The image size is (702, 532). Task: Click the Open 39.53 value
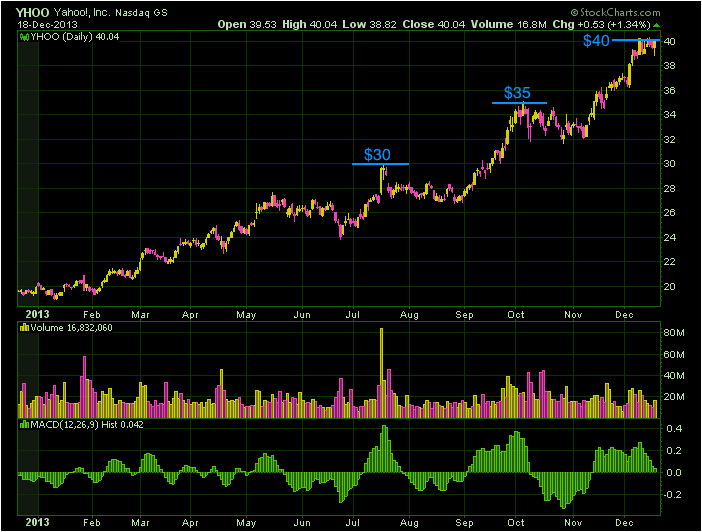[247, 24]
